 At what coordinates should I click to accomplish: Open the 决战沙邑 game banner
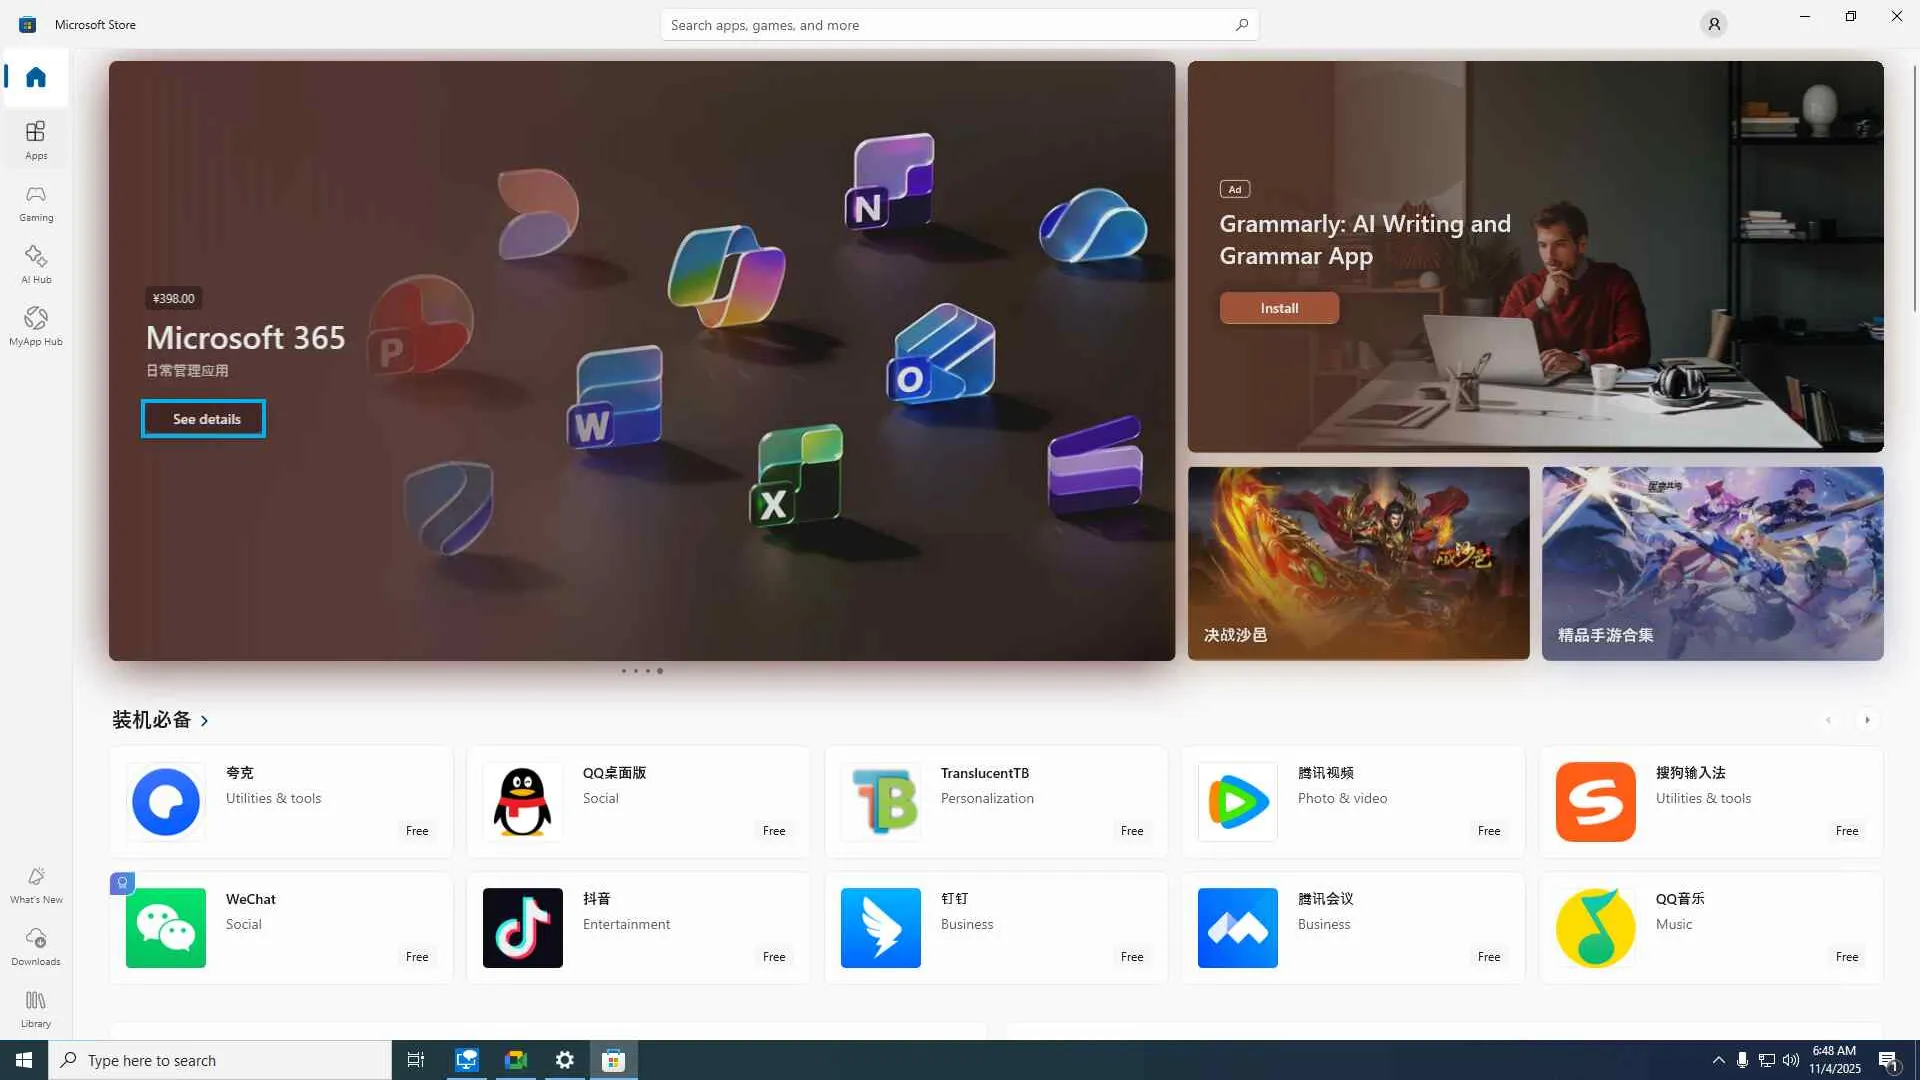(1358, 563)
